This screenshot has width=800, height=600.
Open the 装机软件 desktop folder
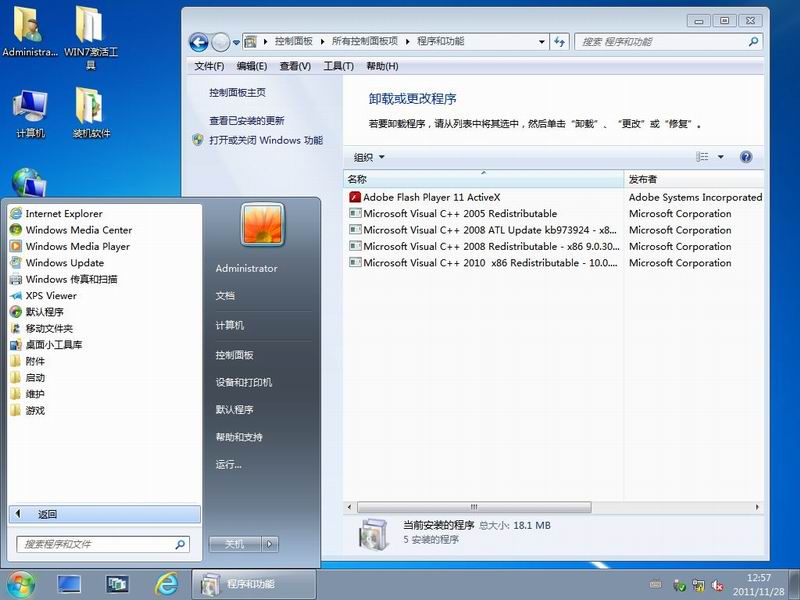(x=91, y=113)
